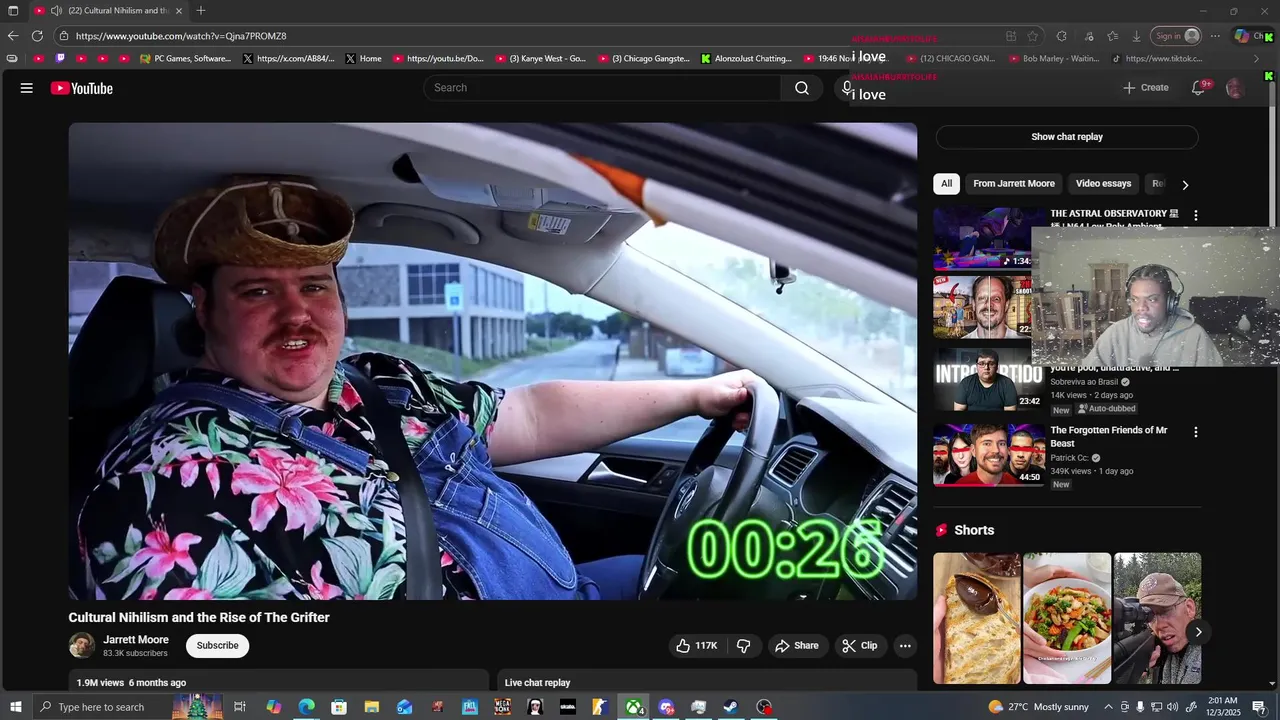Open the volume control in tray
This screenshot has height=720, width=1280.
1173,707
